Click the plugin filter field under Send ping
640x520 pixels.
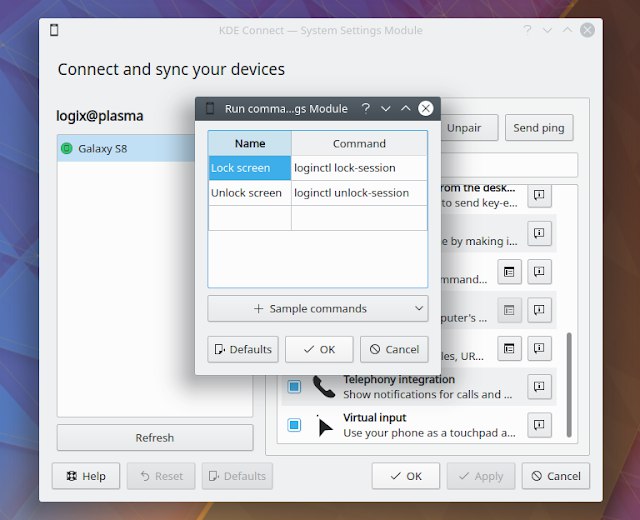pos(509,165)
